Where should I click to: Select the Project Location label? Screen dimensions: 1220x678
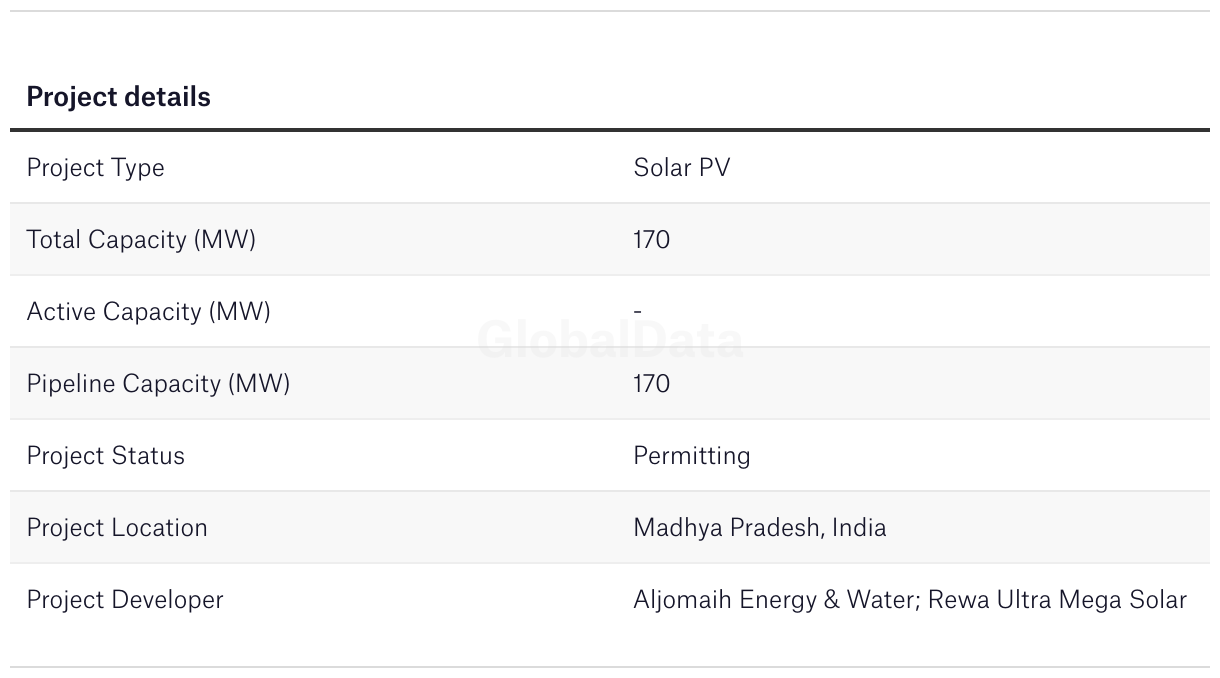[x=117, y=528]
